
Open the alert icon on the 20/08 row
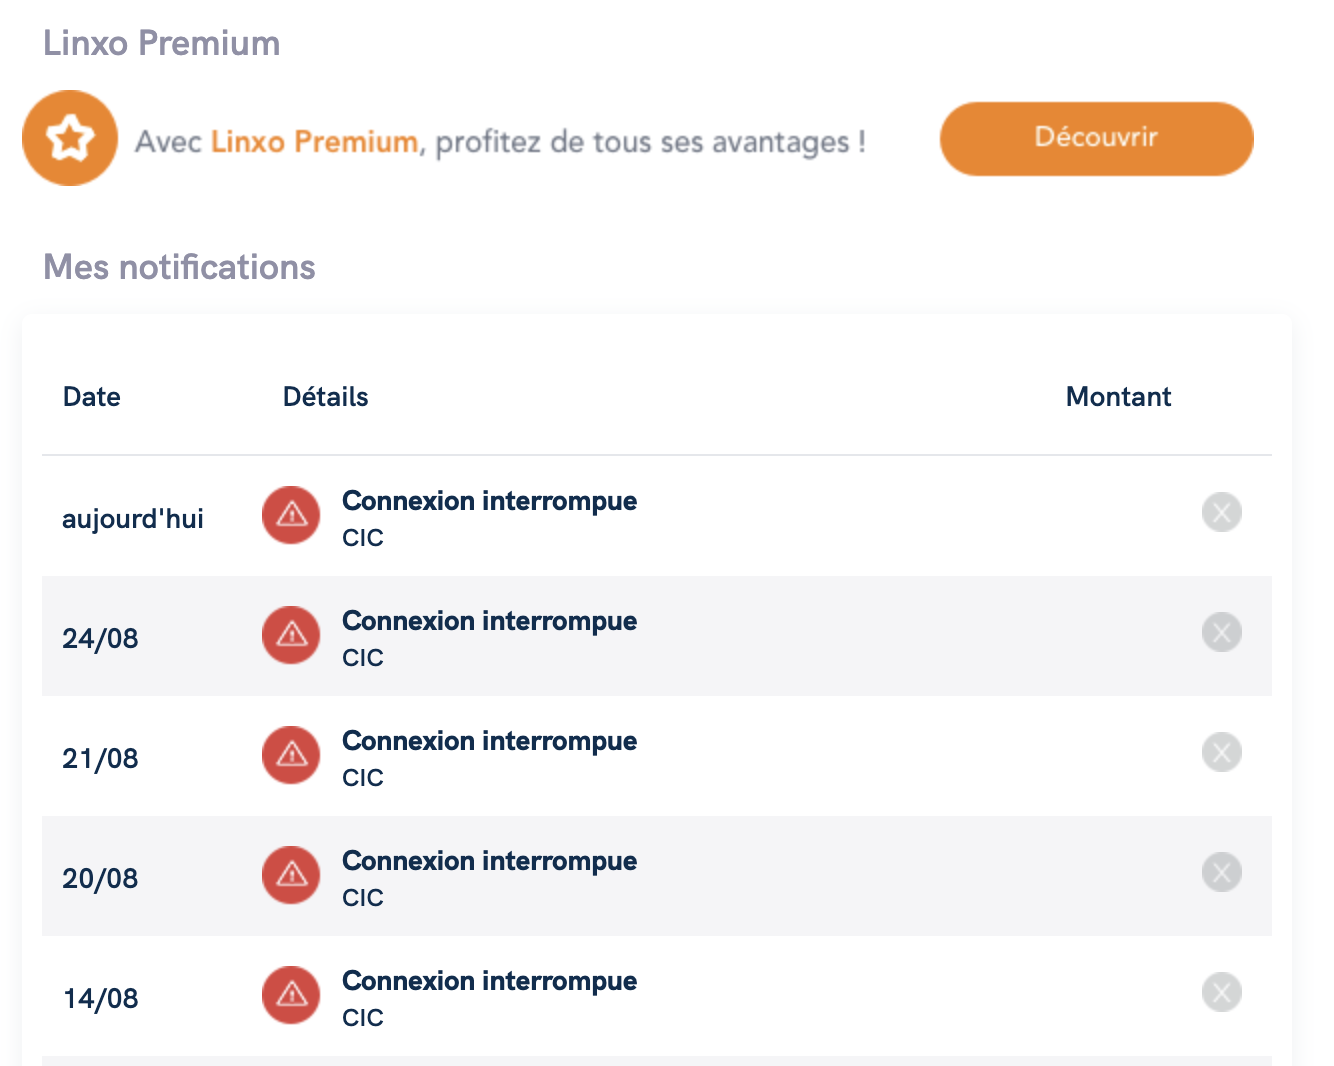(x=291, y=875)
